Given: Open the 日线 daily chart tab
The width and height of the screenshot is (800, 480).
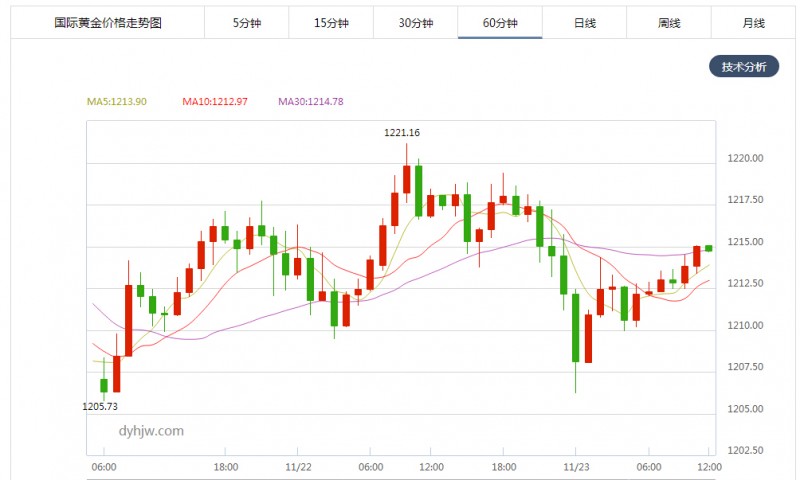Looking at the screenshot, I should (x=584, y=22).
